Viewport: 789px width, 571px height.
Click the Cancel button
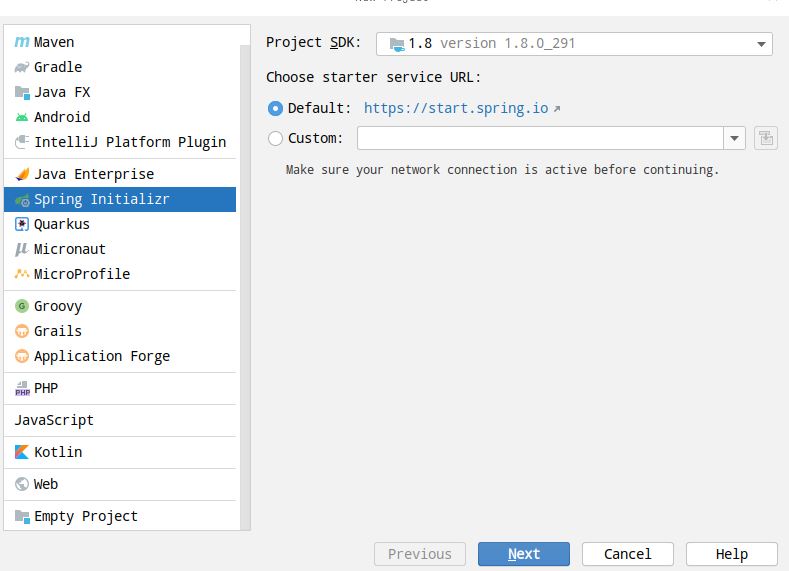(x=627, y=554)
